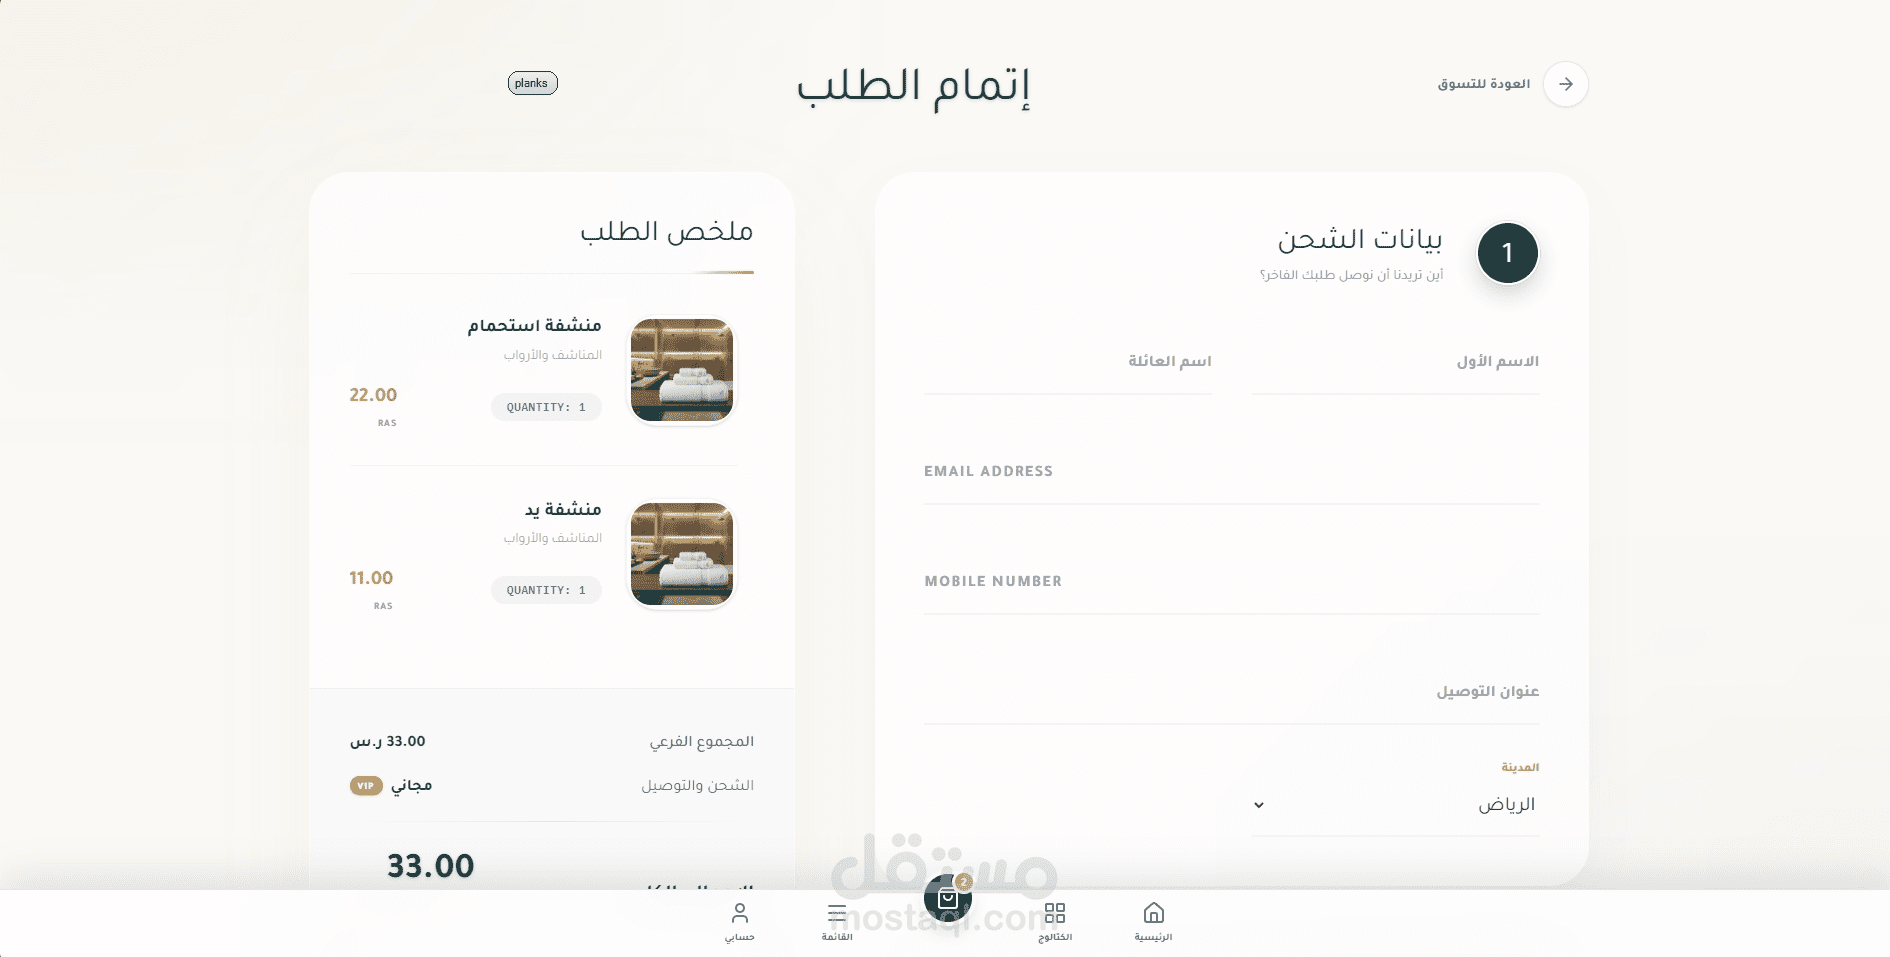Click the city dropdown chevron arrow
The height and width of the screenshot is (957, 1890).
(x=1259, y=805)
